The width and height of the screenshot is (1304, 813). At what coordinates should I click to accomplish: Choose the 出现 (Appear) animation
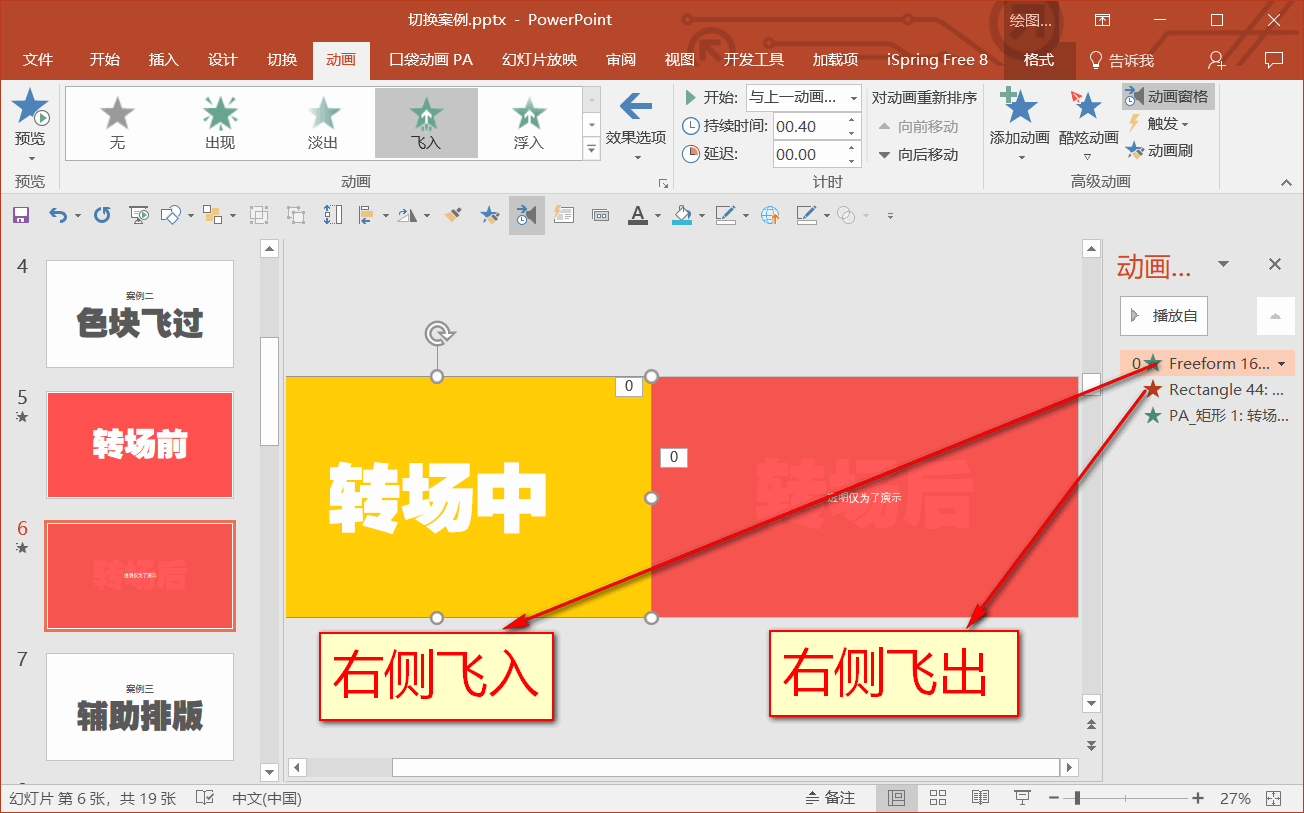[x=220, y=123]
